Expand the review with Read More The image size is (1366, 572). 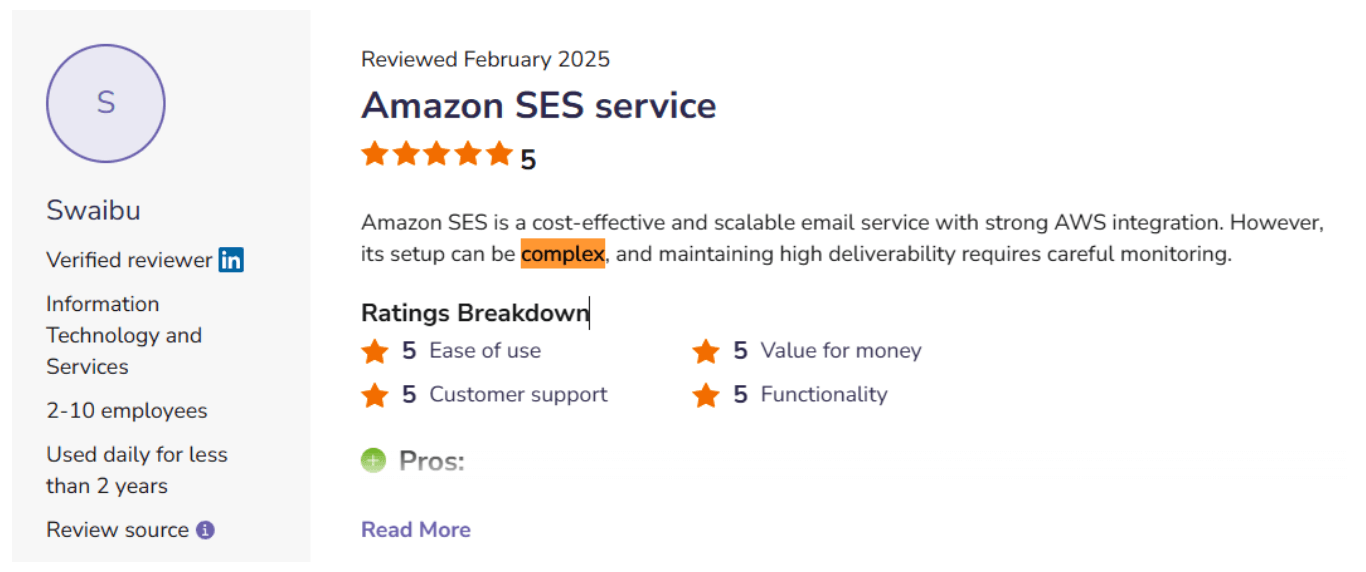pyautogui.click(x=416, y=530)
